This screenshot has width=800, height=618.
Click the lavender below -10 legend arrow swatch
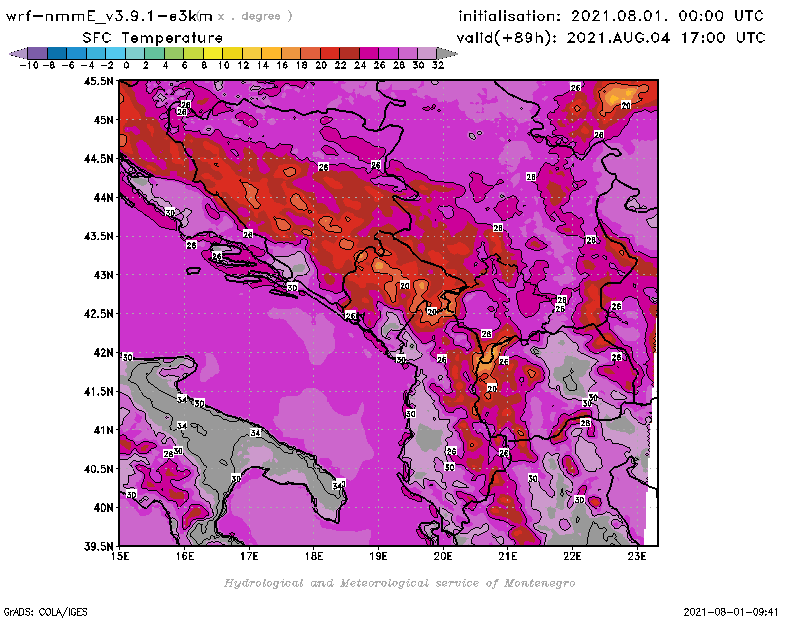click(x=18, y=54)
